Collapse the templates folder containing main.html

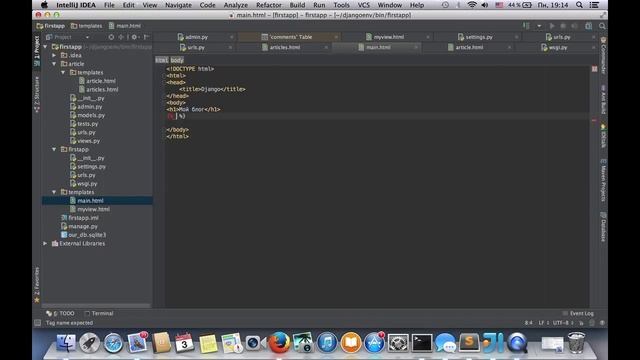[x=54, y=192]
